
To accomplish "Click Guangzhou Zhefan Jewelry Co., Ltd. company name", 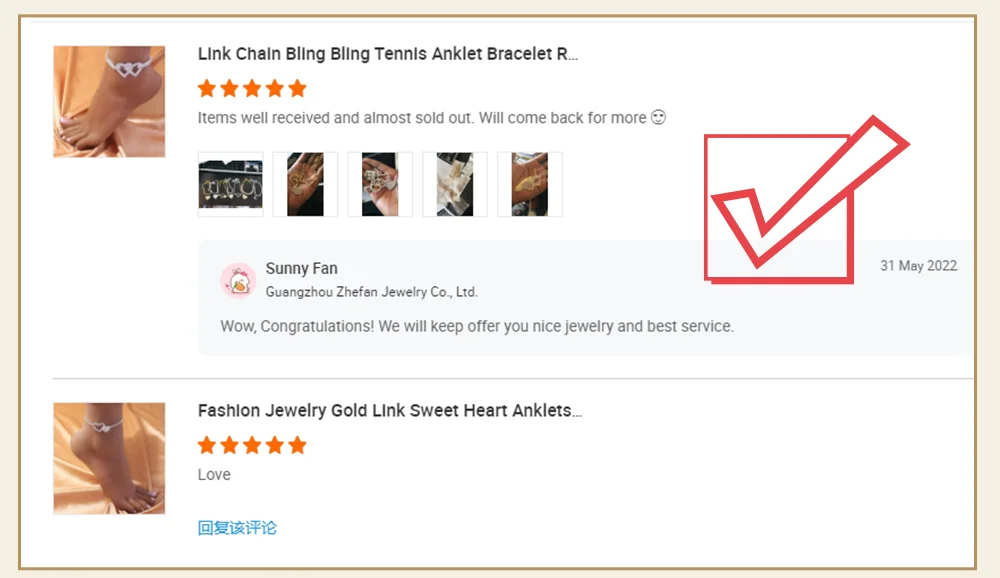I will pyautogui.click(x=371, y=292).
